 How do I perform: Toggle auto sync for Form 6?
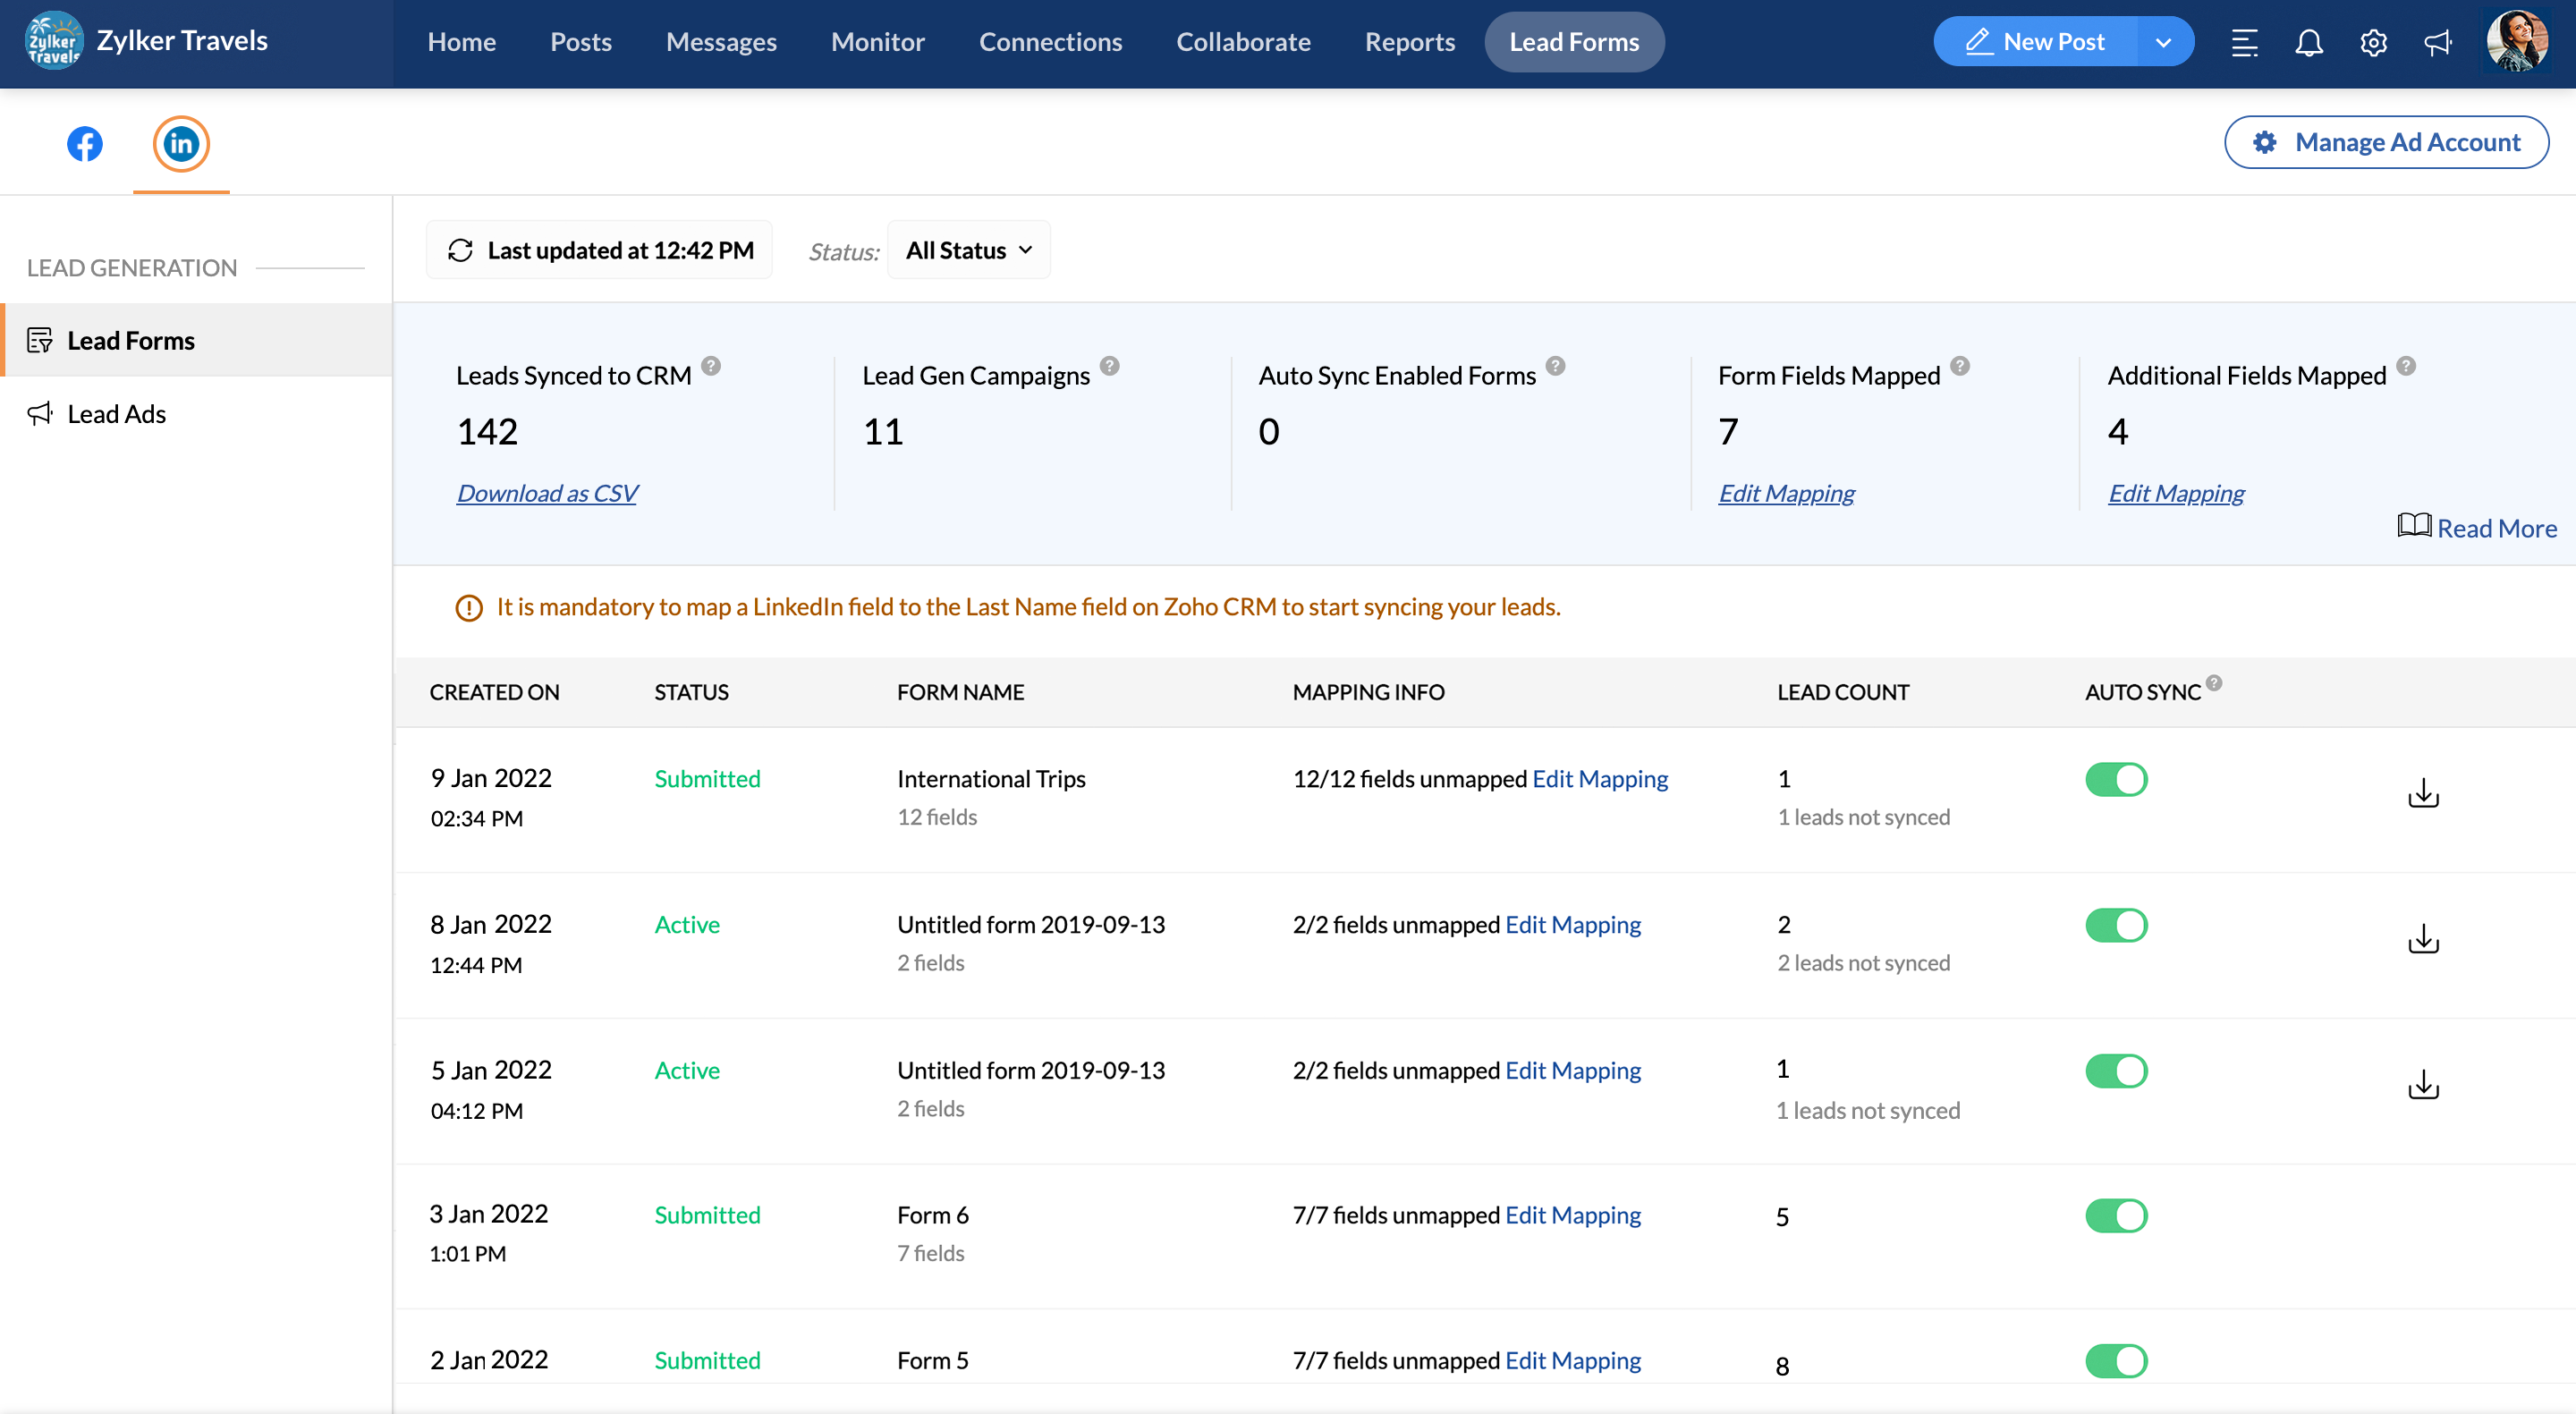coord(2116,1215)
